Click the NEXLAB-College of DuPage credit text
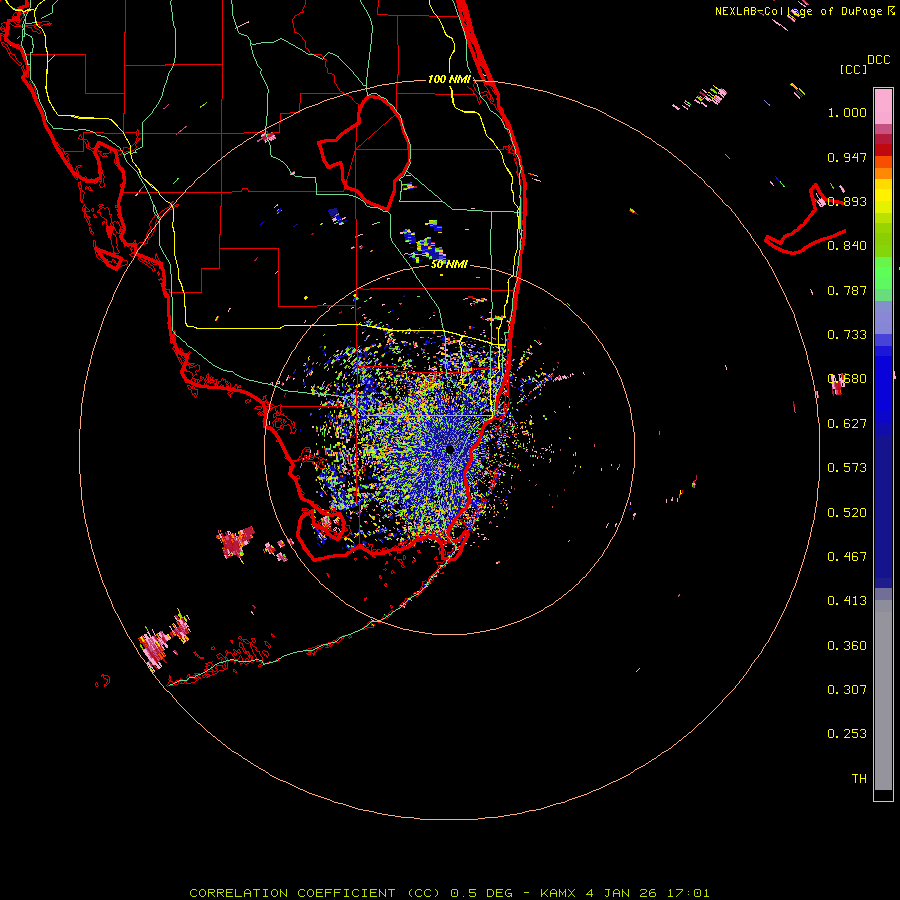This screenshot has height=900, width=900. (x=805, y=11)
